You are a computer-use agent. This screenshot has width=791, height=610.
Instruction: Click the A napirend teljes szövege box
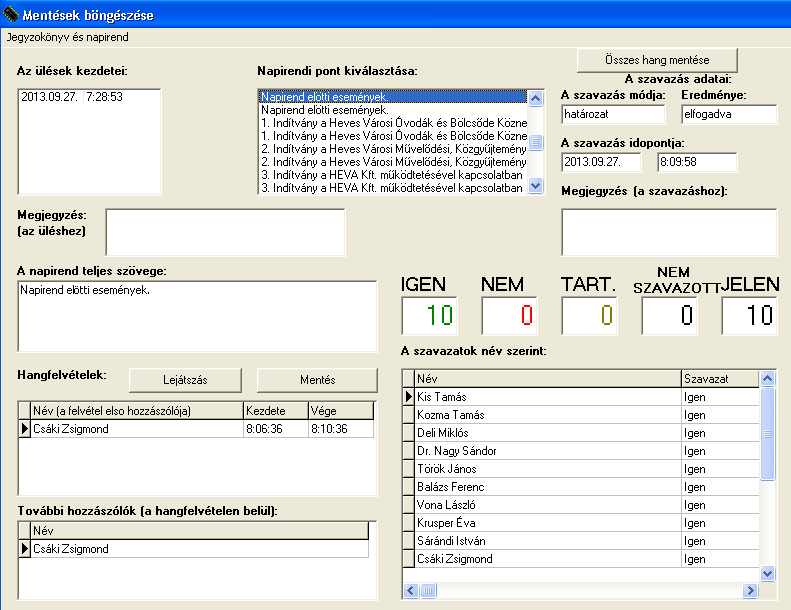click(197, 316)
